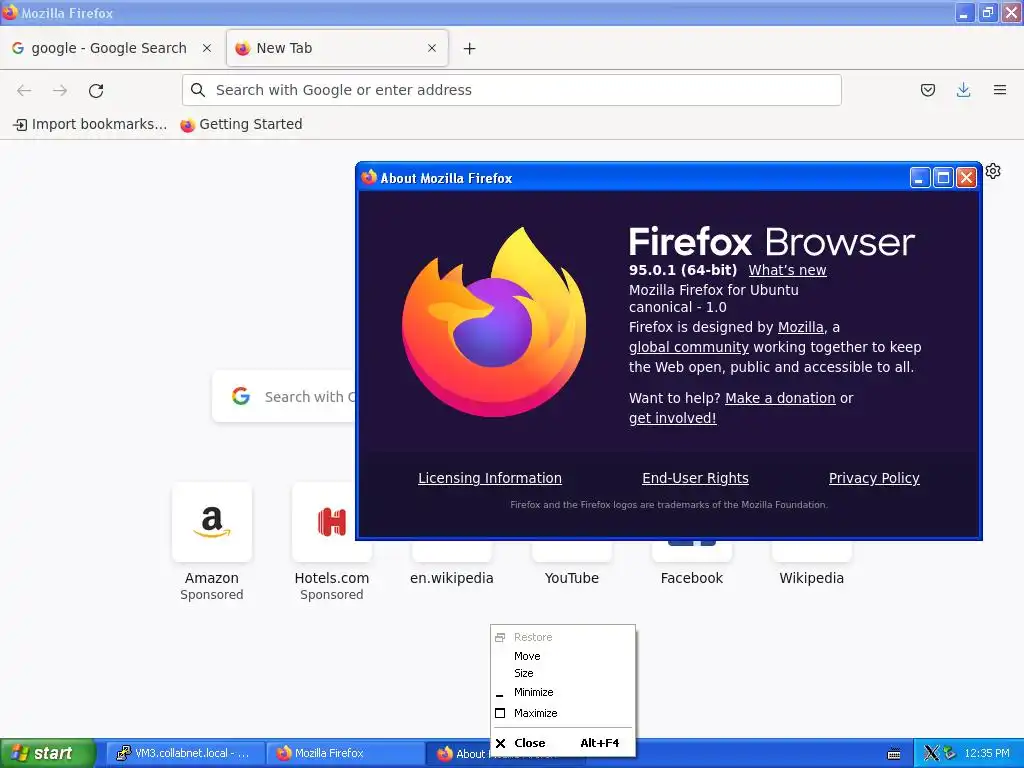Open new tab personalize gear icon
The width and height of the screenshot is (1024, 768).
click(x=993, y=171)
